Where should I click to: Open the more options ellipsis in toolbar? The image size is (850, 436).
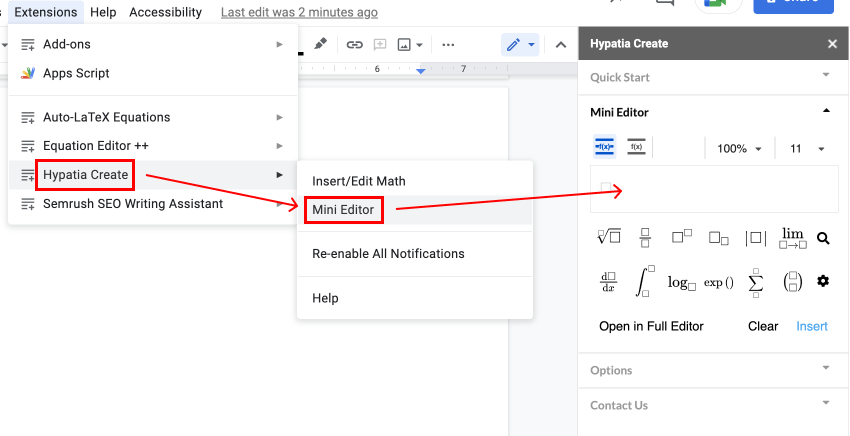tap(448, 44)
